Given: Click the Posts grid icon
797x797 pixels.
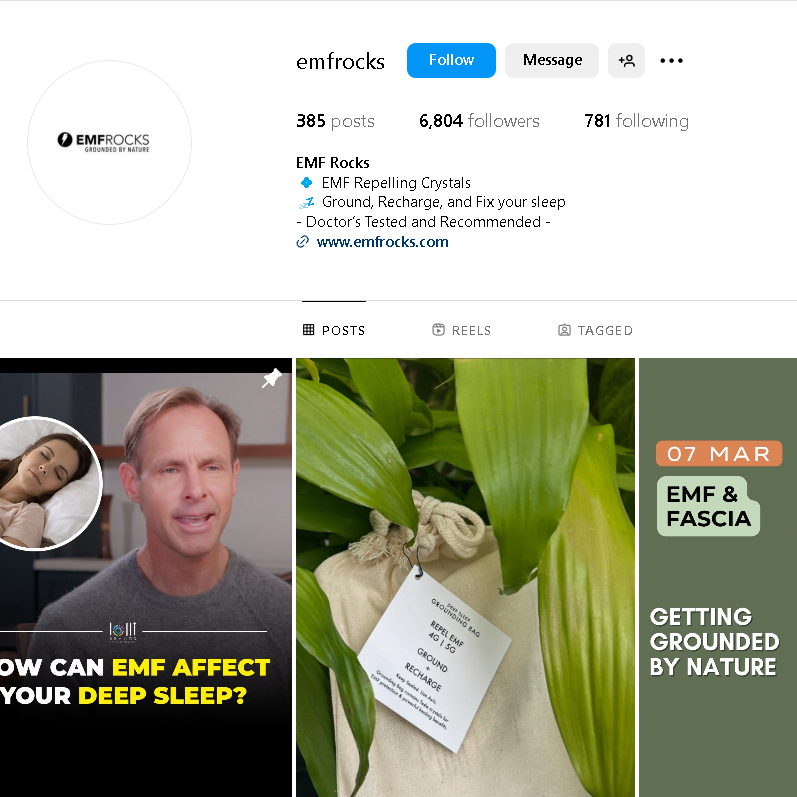Looking at the screenshot, I should click(x=309, y=330).
